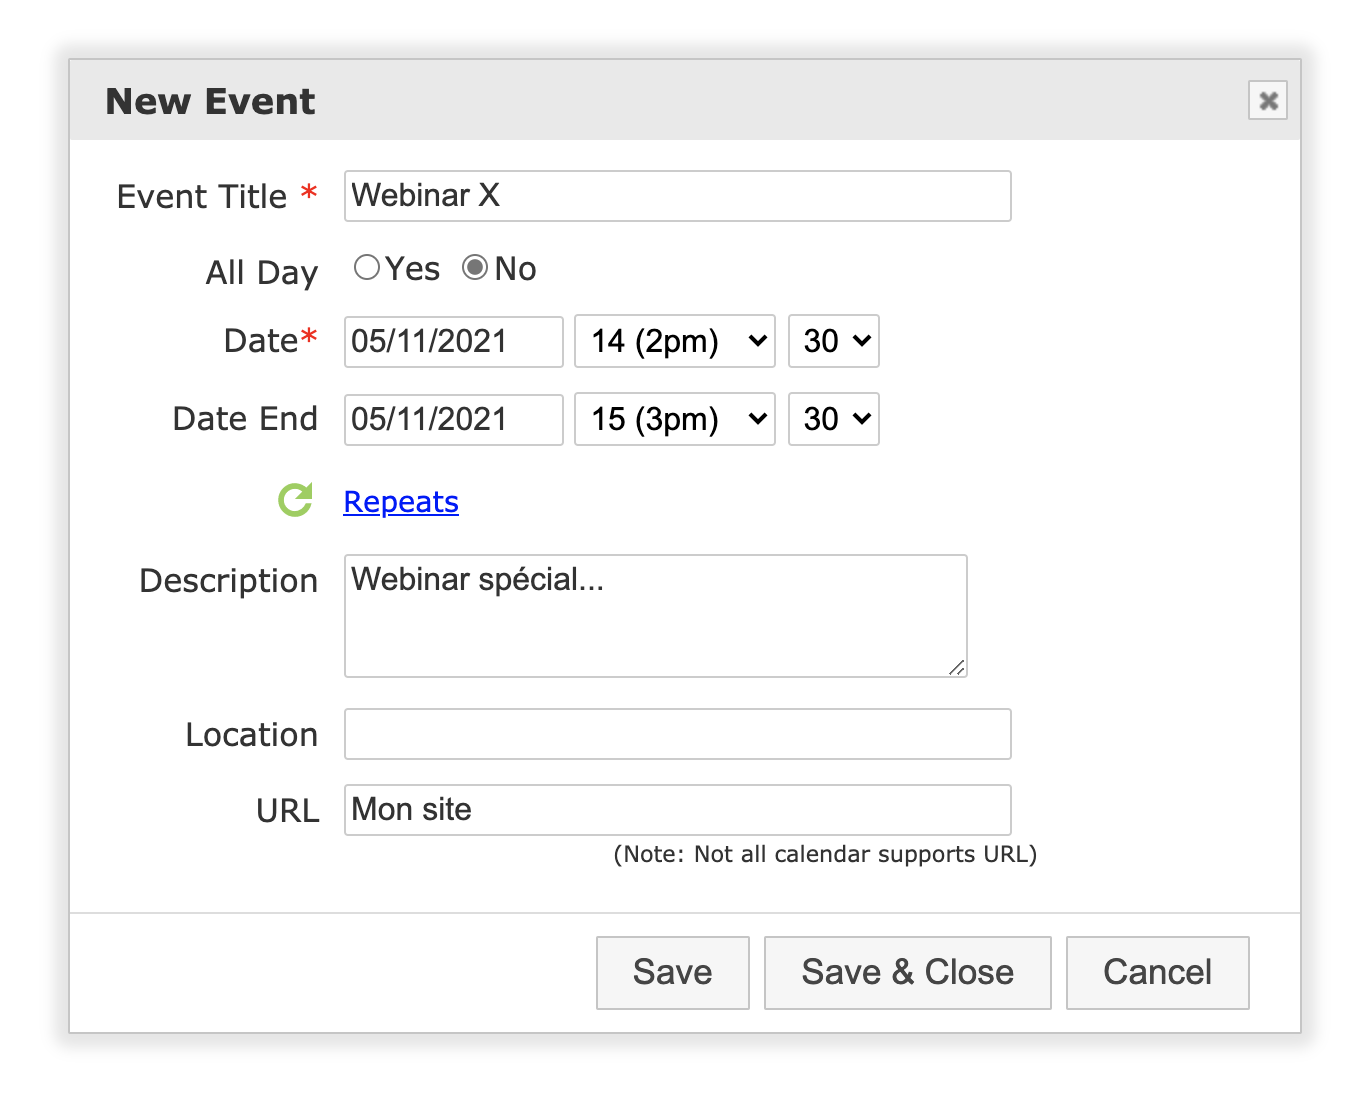Open the start hour dropdown showing 14 (2pm)
Viewport: 1360px width, 1102px height.
675,341
